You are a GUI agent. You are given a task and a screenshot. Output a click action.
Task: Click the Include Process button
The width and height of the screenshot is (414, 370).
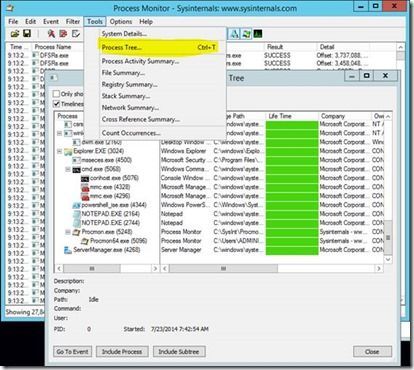click(x=122, y=352)
